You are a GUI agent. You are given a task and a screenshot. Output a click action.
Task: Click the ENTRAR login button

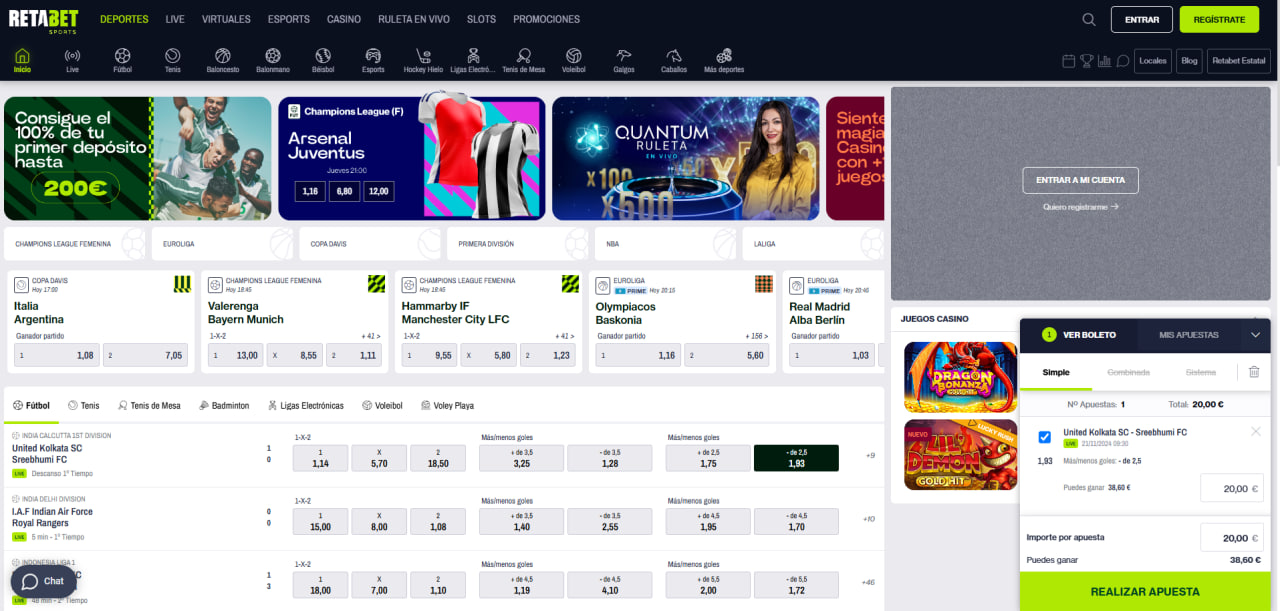pos(1142,19)
